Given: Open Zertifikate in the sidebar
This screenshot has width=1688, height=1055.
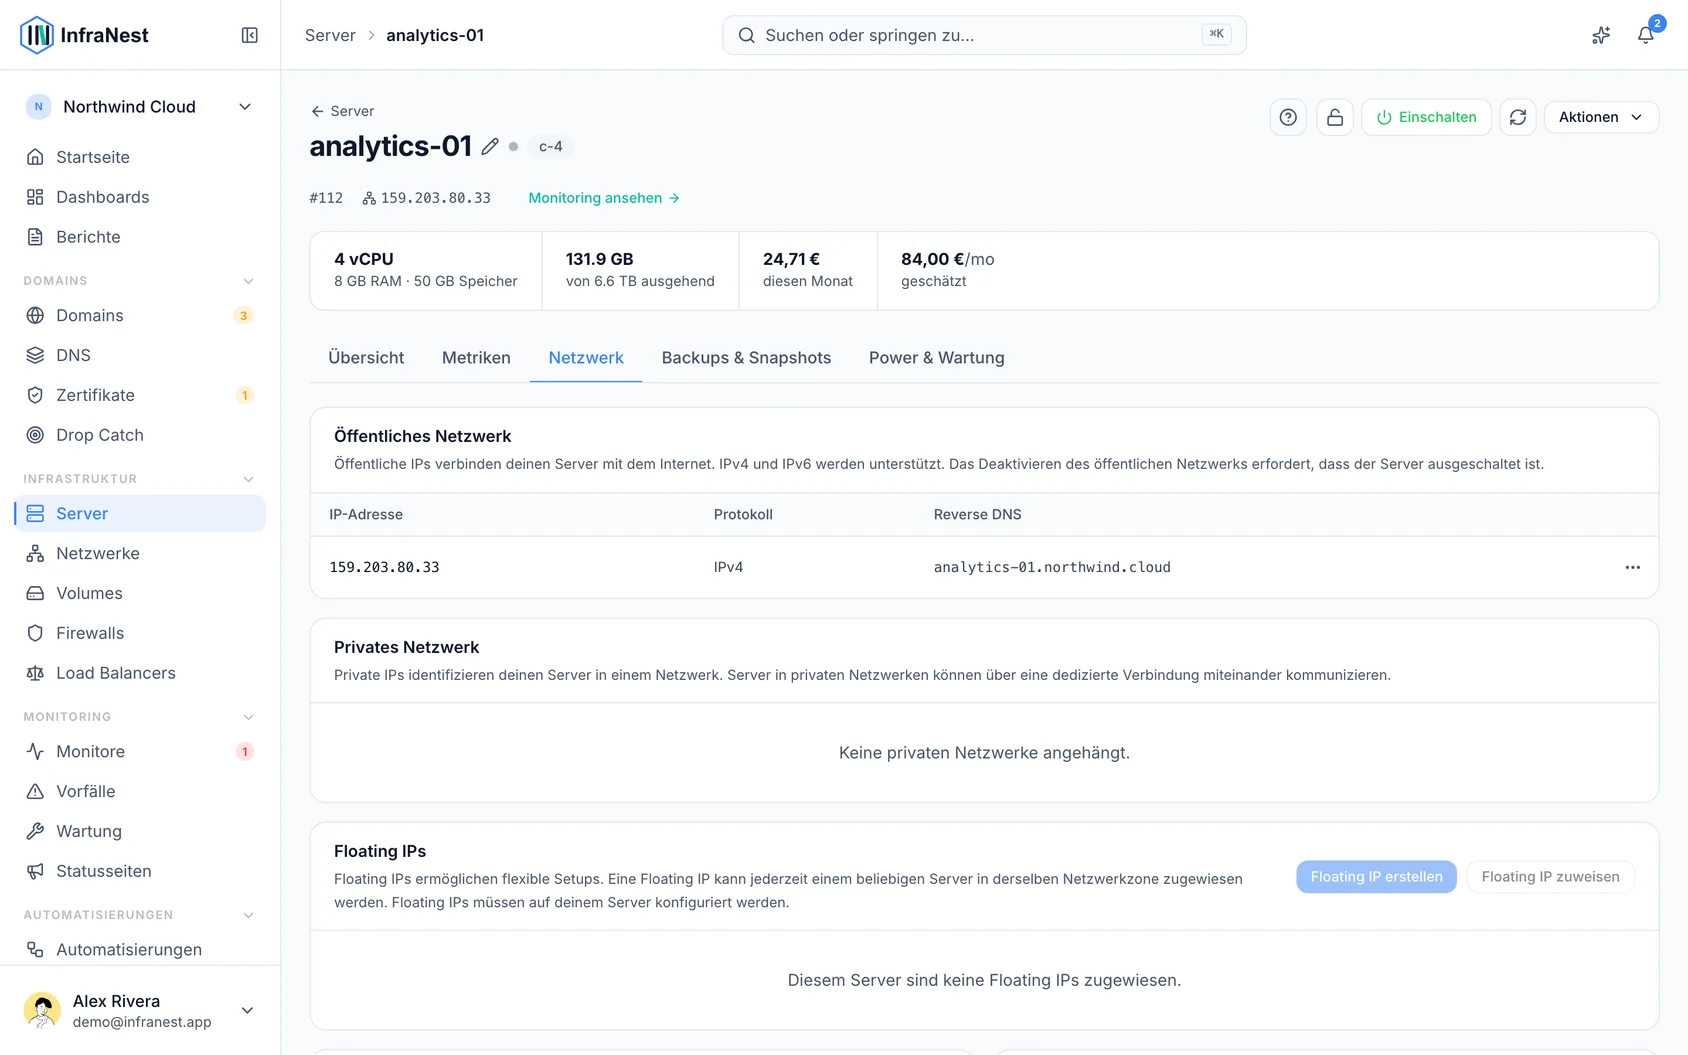Looking at the screenshot, I should tap(140, 395).
